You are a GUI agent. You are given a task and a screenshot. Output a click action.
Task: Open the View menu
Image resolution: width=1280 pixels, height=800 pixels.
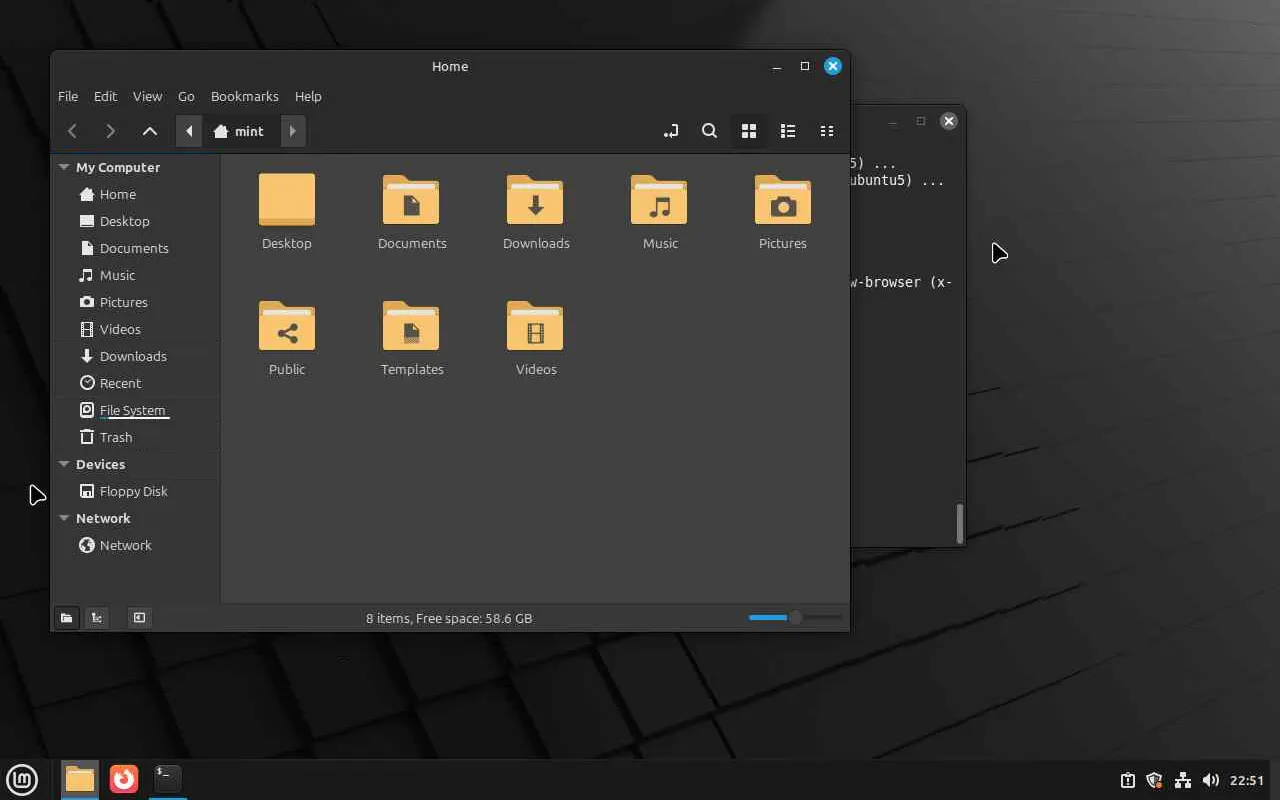(147, 96)
